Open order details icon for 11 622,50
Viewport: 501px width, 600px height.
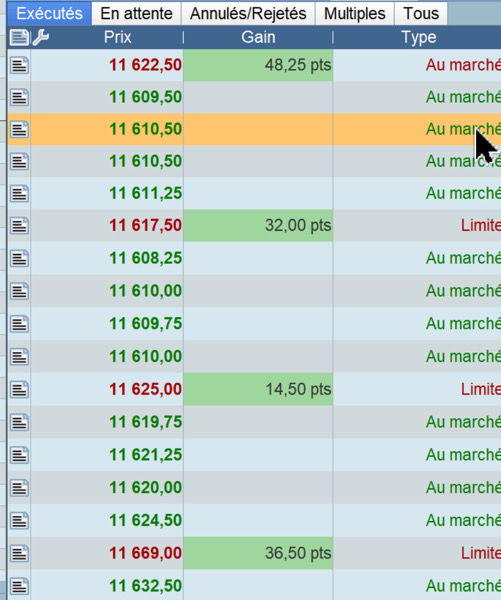tap(19, 65)
